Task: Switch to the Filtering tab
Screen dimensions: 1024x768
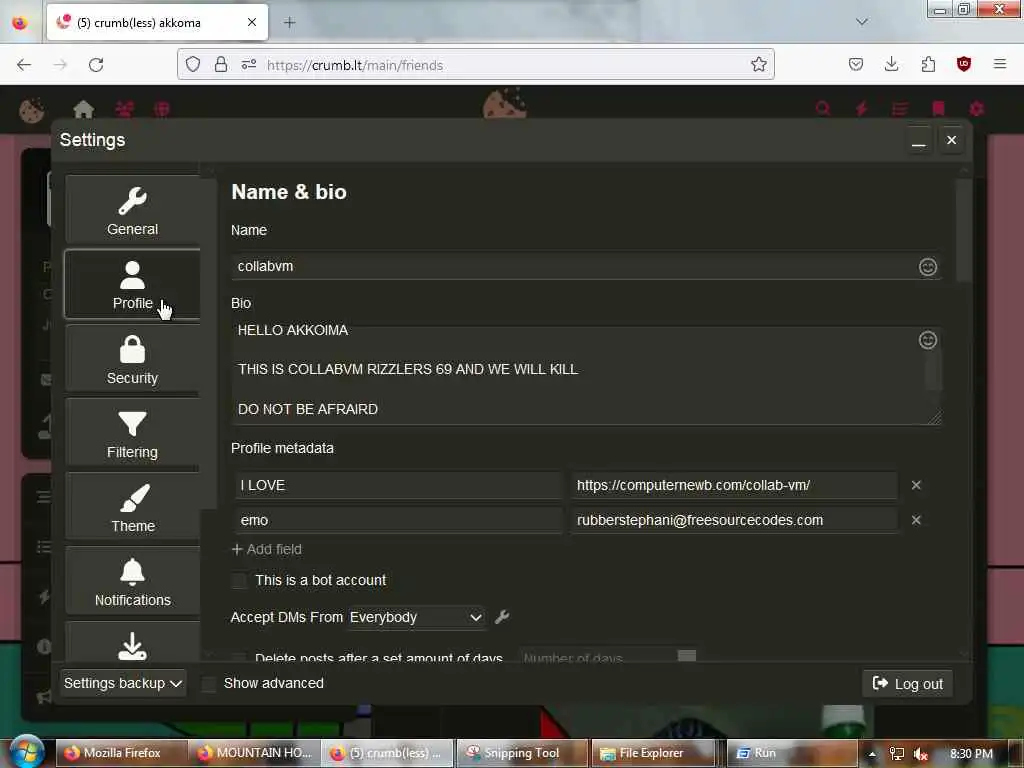Action: (133, 433)
